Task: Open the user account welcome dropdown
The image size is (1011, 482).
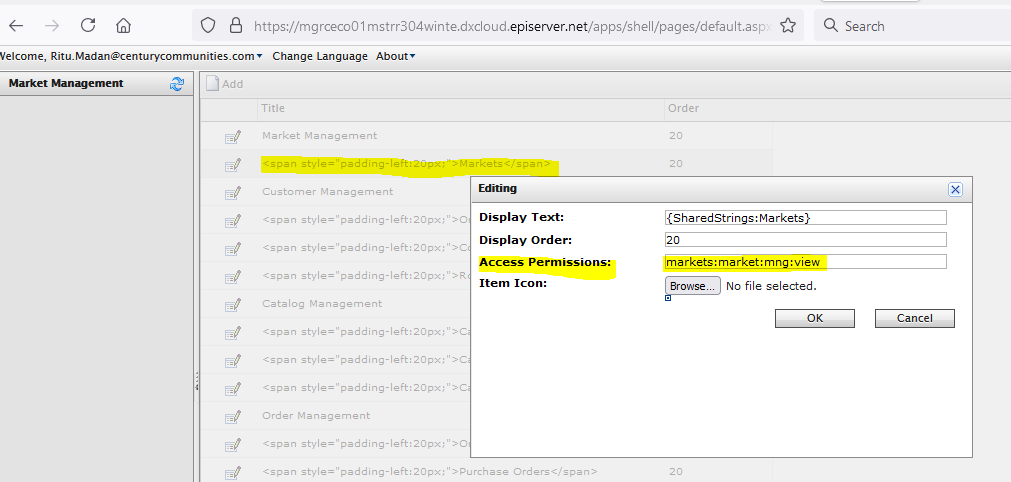Action: 132,56
